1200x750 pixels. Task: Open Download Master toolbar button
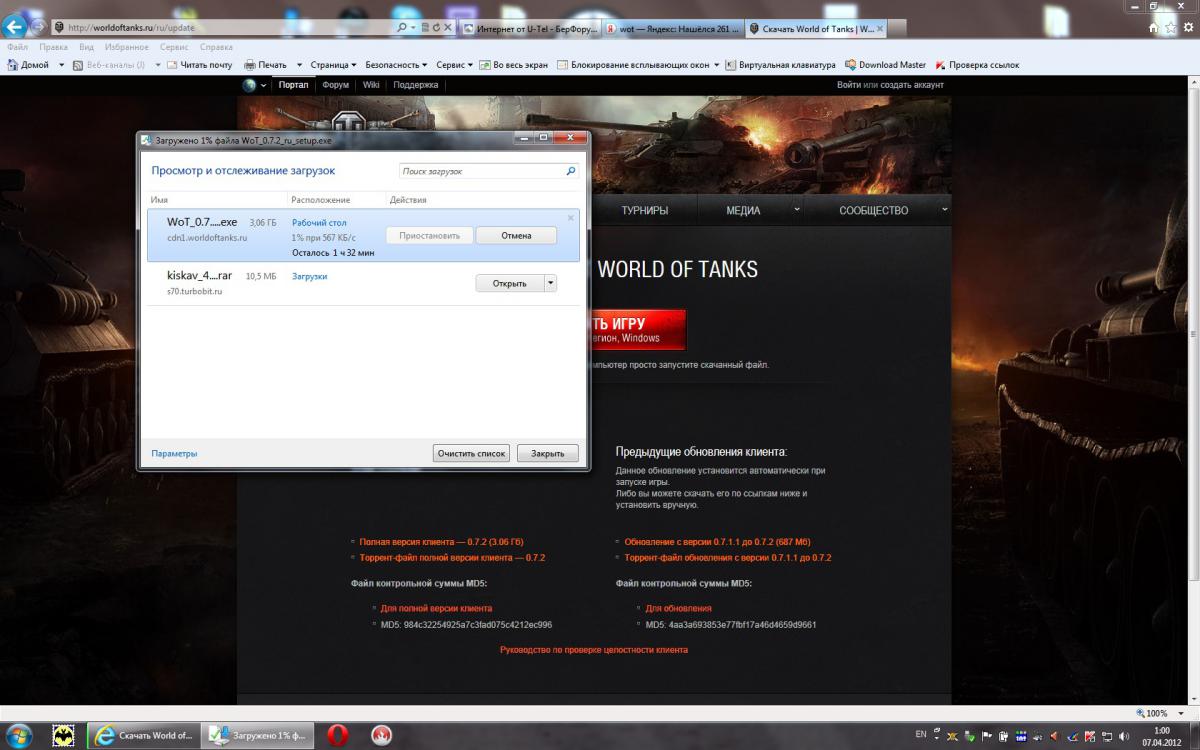(x=885, y=65)
